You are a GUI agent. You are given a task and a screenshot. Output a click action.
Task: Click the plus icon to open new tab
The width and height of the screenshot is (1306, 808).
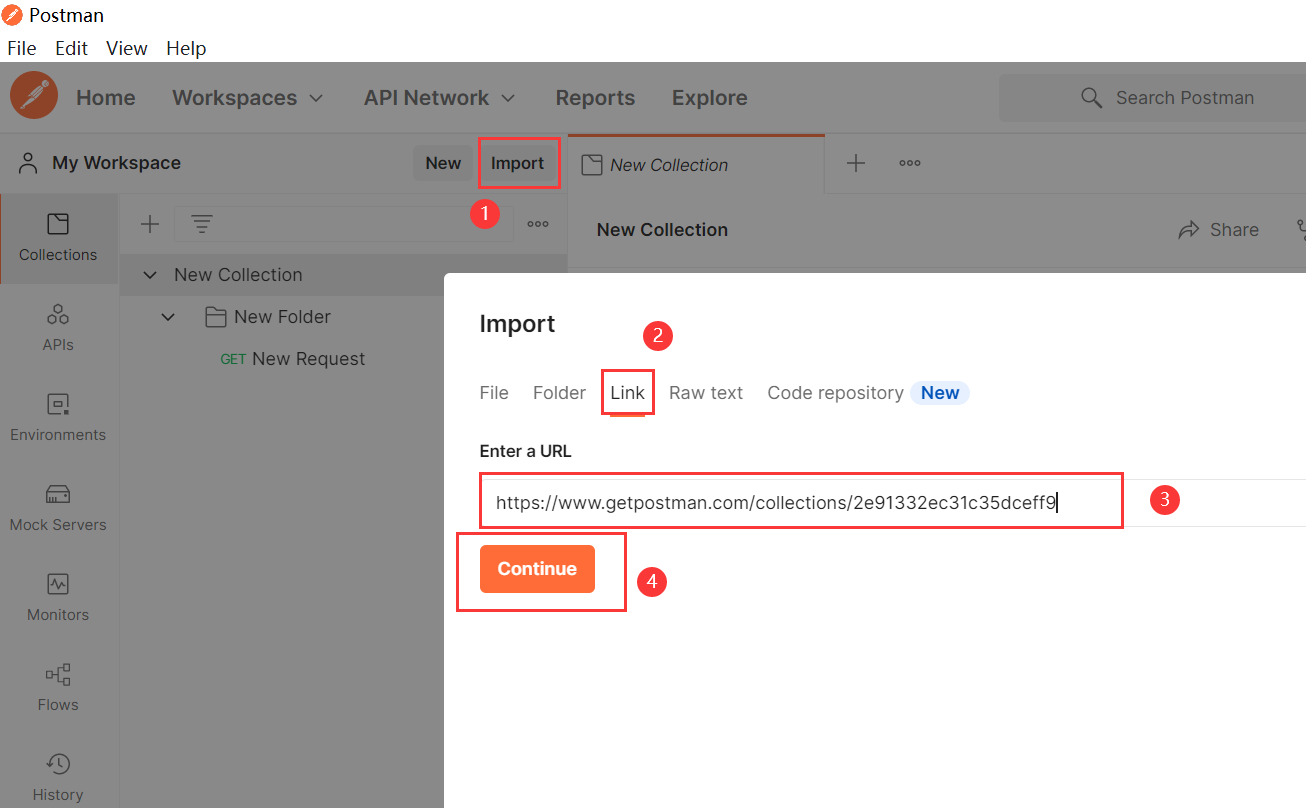pyautogui.click(x=856, y=163)
